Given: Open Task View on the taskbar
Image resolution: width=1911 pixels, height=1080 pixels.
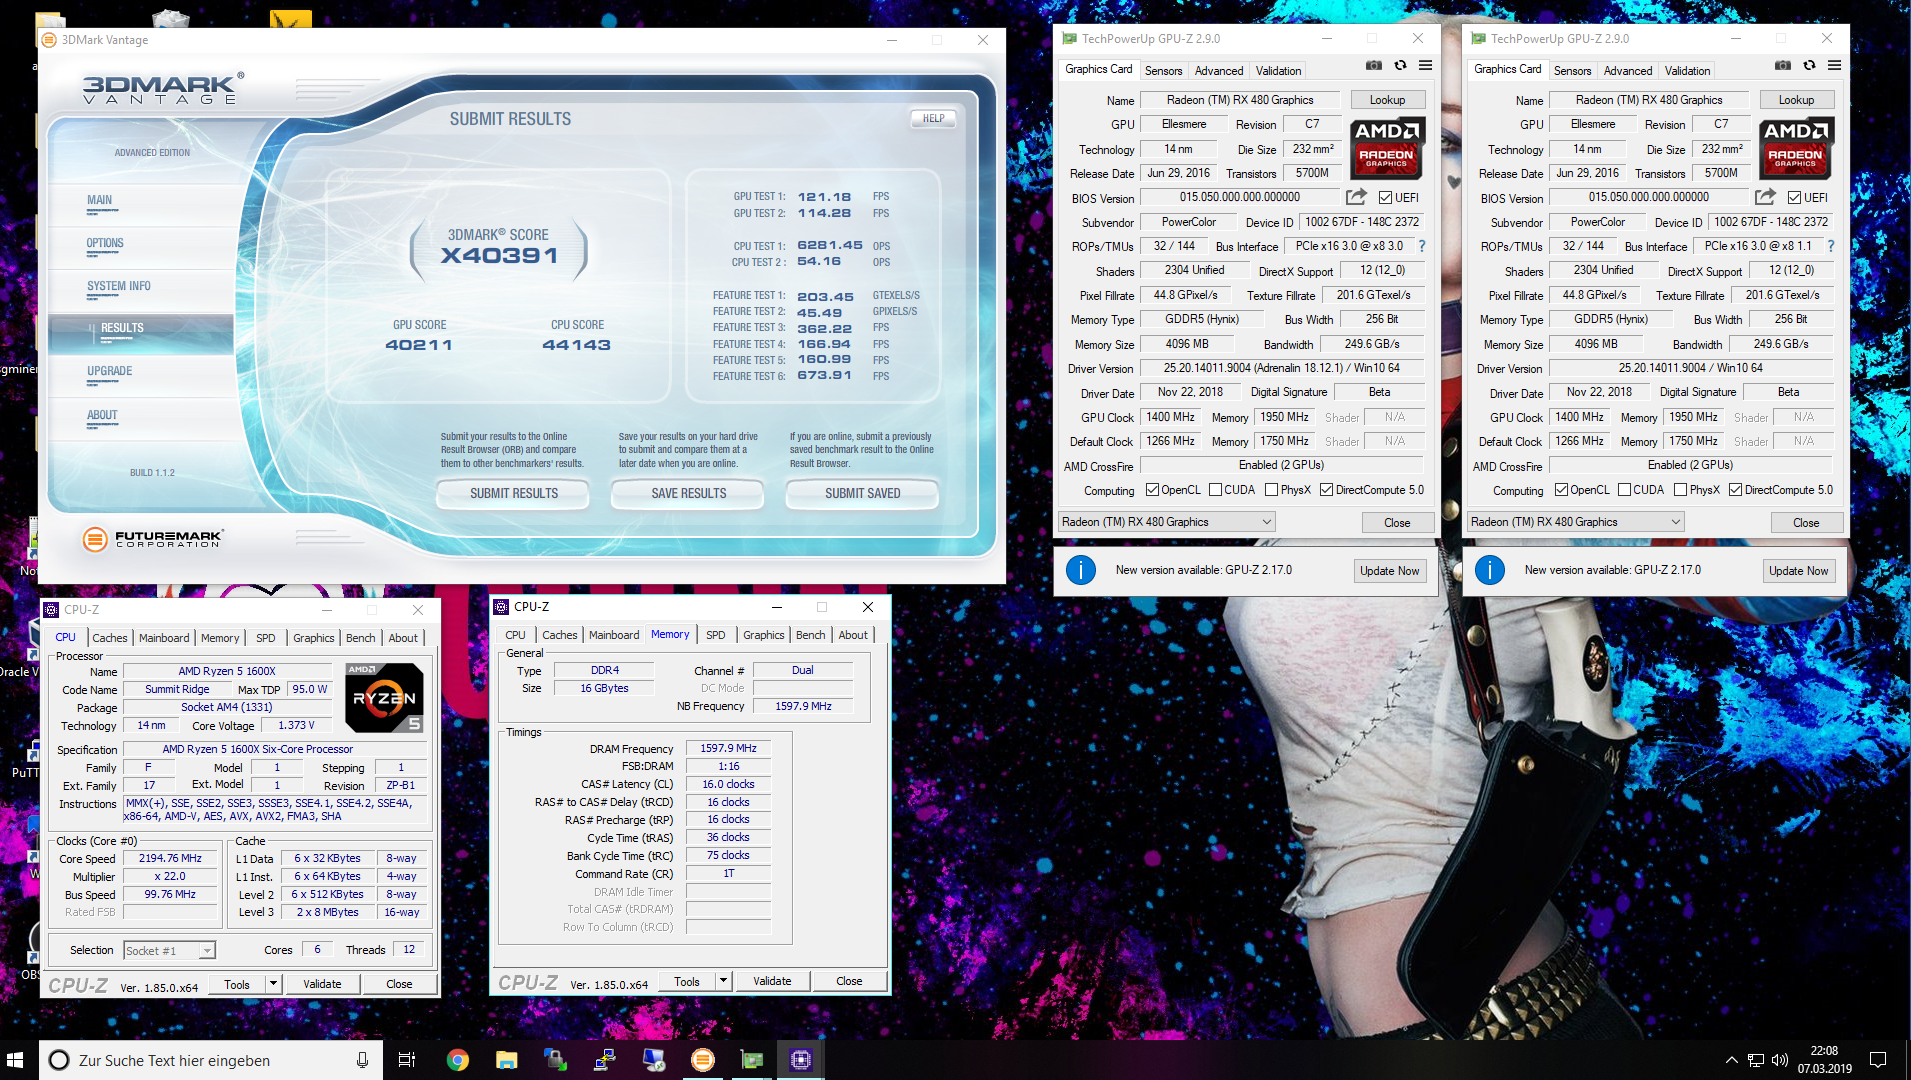Looking at the screenshot, I should pos(406,1060).
